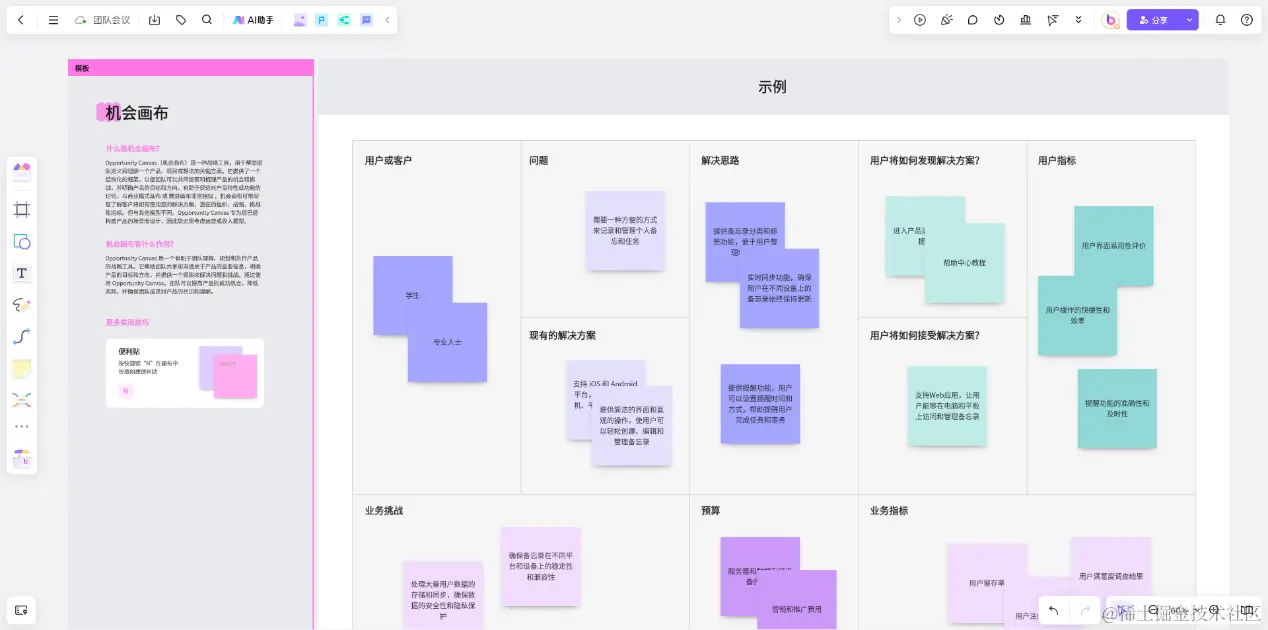The image size is (1268, 630).
Task: Expand more tools with double-chevron down
Action: 1078,20
